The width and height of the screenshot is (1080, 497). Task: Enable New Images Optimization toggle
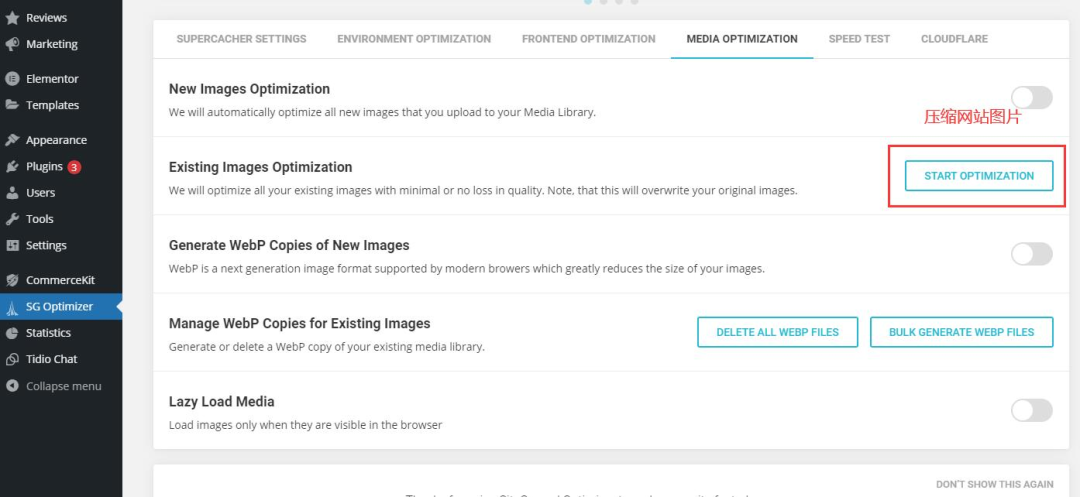[x=1031, y=98]
